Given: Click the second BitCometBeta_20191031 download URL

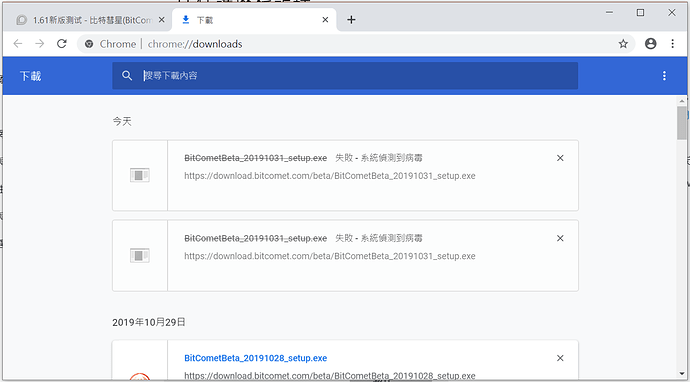Looking at the screenshot, I should click(330, 256).
